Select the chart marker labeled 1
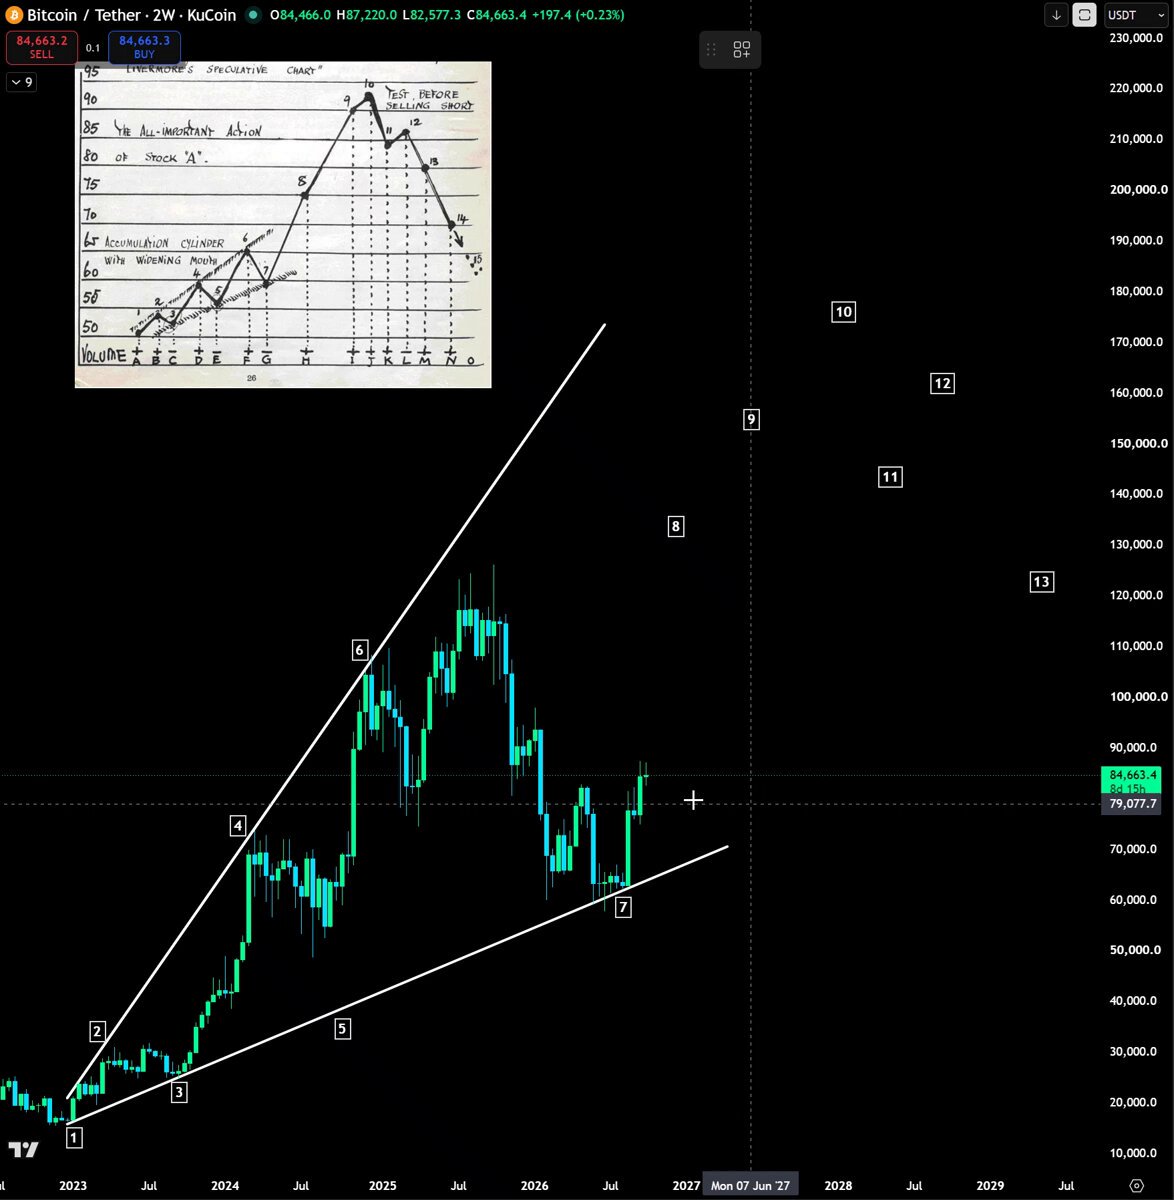This screenshot has width=1174, height=1200. pos(74,1137)
